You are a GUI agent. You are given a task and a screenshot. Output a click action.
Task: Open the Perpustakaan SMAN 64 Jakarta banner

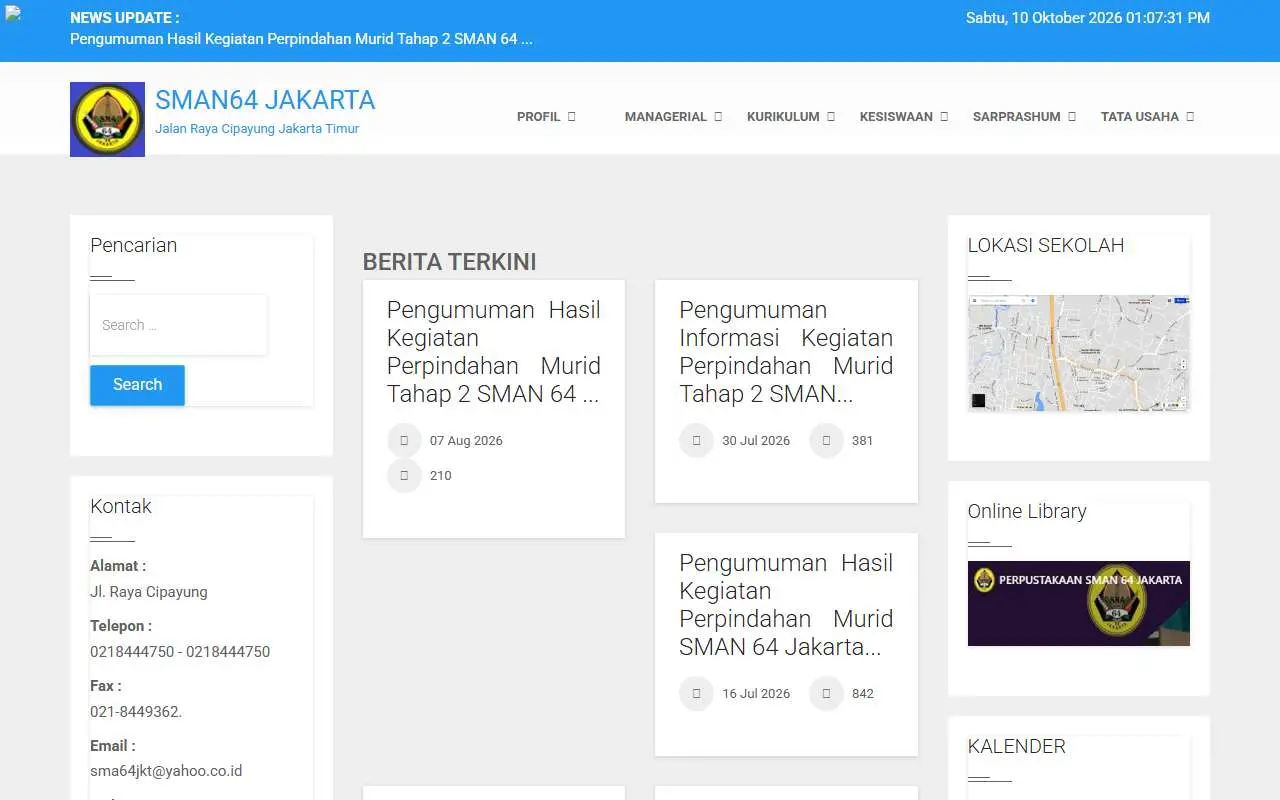(x=1078, y=603)
